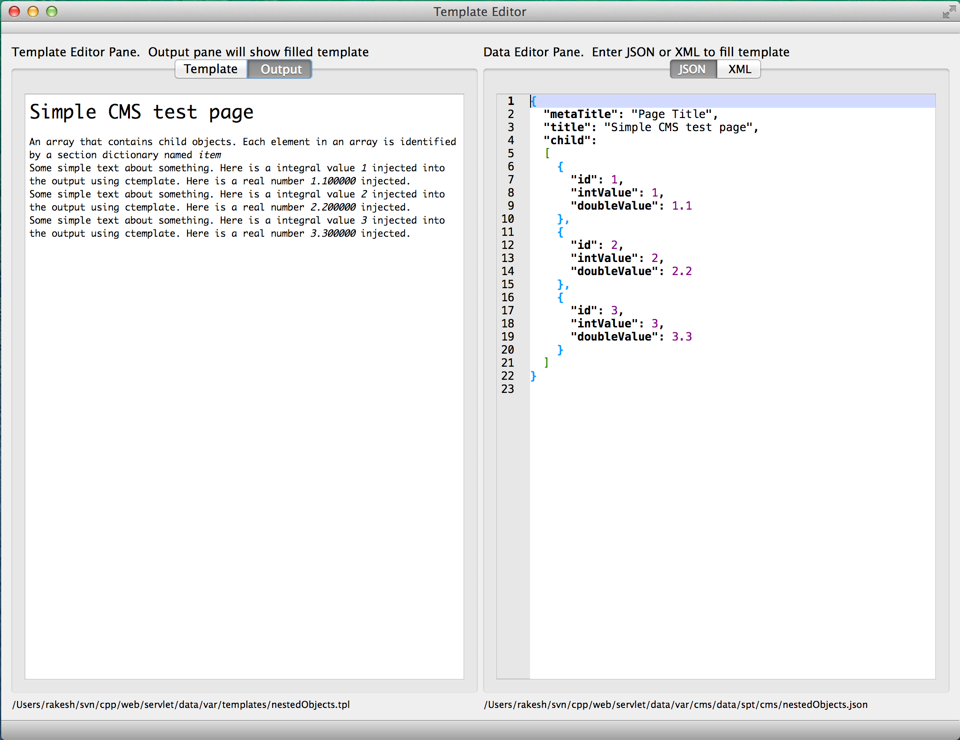The width and height of the screenshot is (960, 740).
Task: Switch to the Template tab
Action: pyautogui.click(x=211, y=69)
